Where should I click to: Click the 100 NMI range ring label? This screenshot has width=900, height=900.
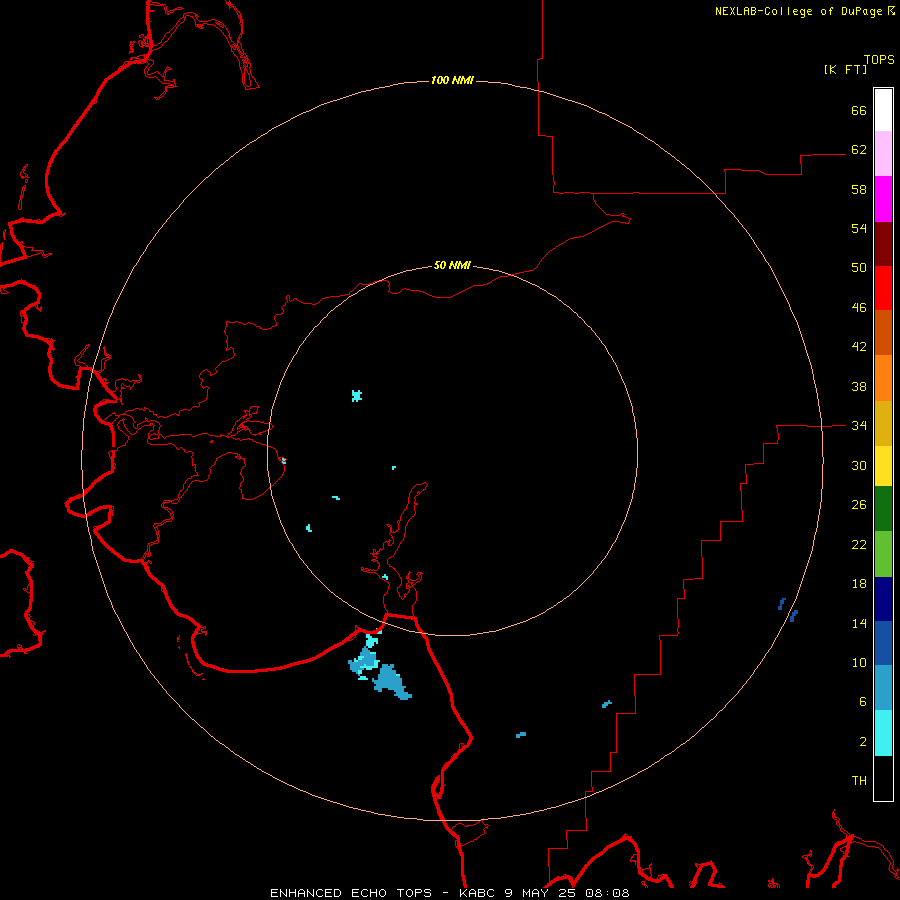click(x=452, y=80)
